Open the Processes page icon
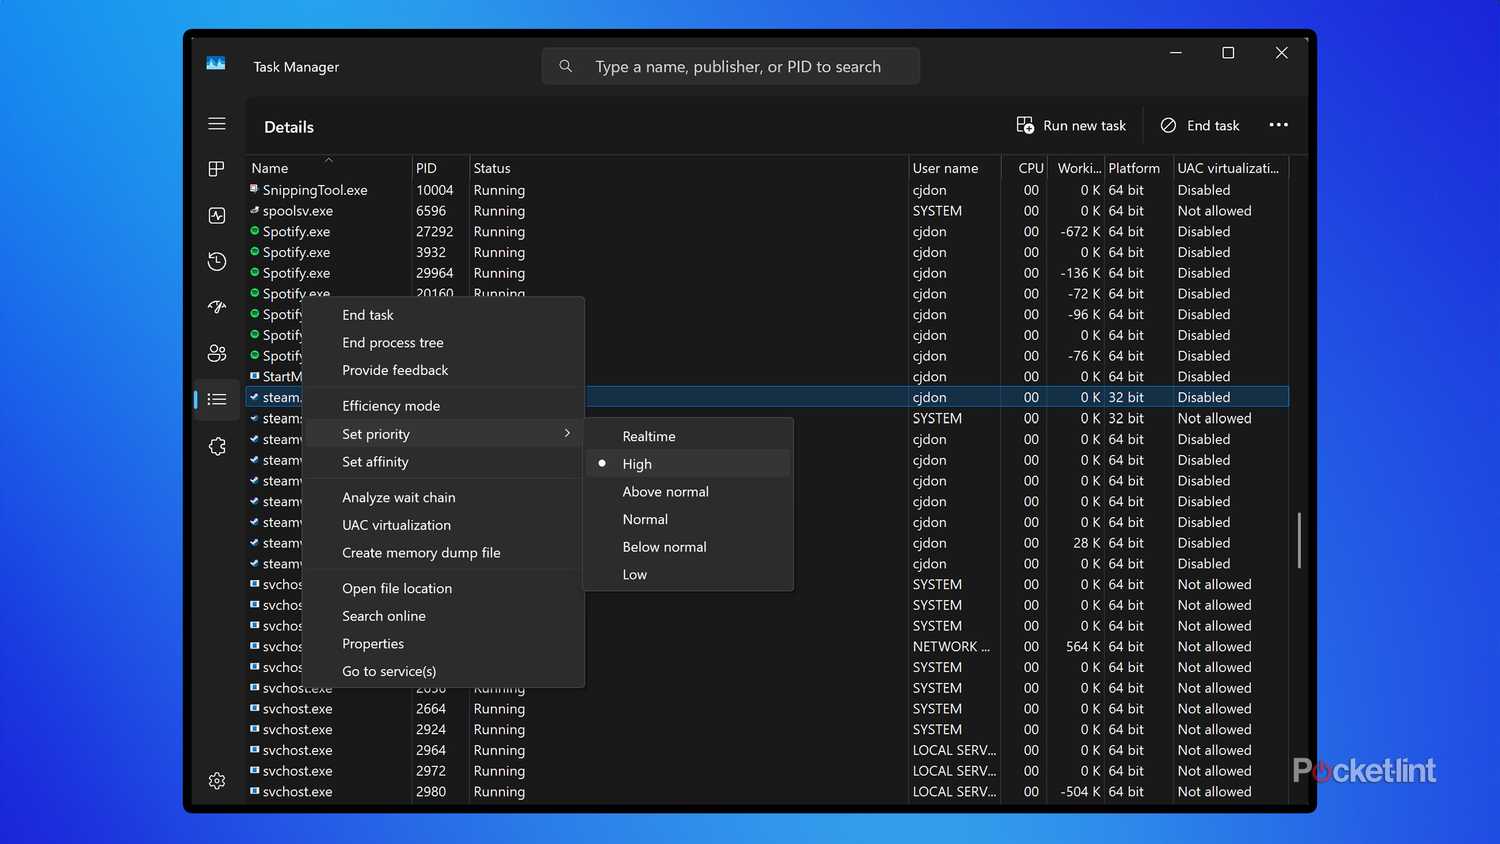This screenshot has height=844, width=1500. pos(217,169)
